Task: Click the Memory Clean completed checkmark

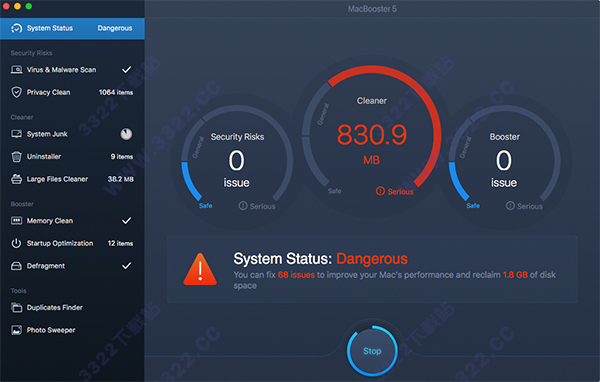Action: point(126,221)
